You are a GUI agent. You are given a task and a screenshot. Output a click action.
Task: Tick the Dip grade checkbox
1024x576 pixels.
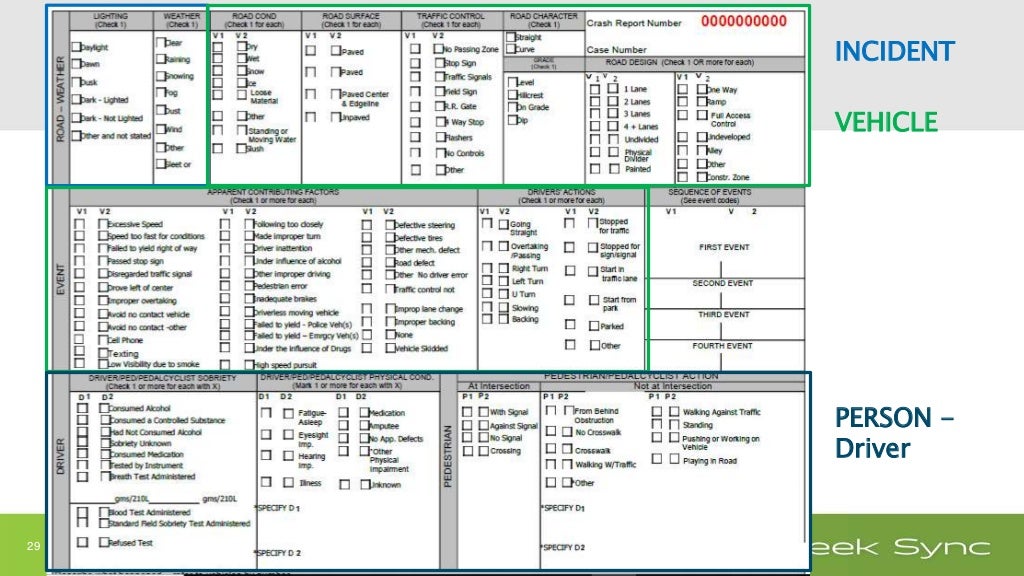click(x=513, y=120)
